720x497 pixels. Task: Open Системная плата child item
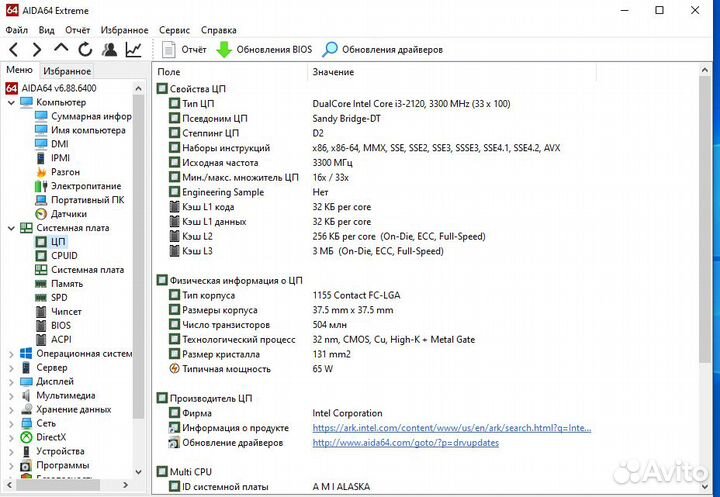coord(79,270)
